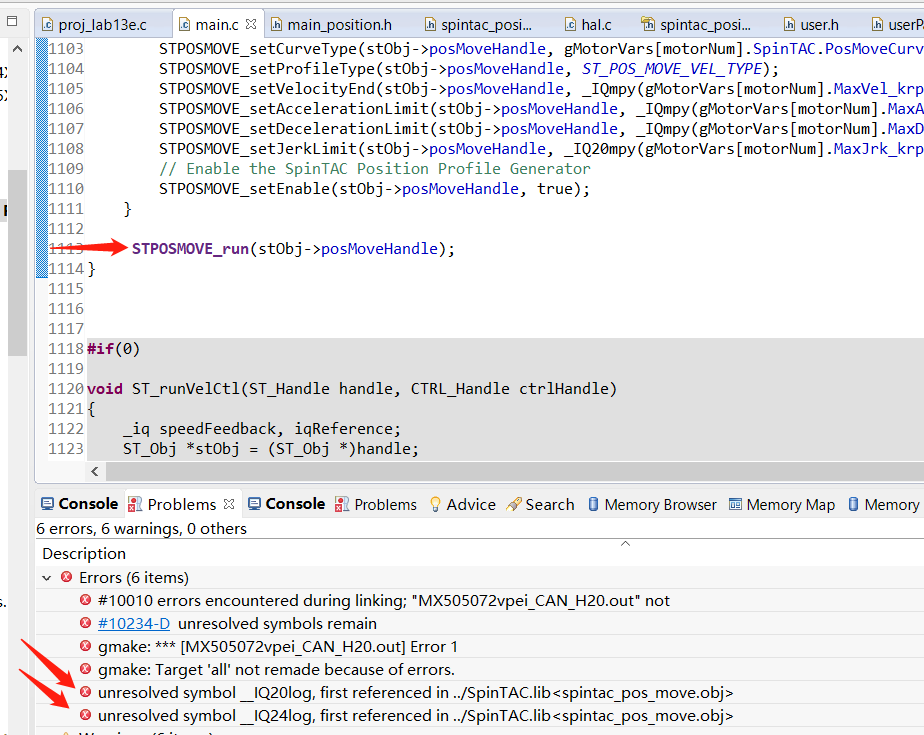The height and width of the screenshot is (735, 924).
Task: Click the hal.c file icon
Action: click(x=570, y=24)
